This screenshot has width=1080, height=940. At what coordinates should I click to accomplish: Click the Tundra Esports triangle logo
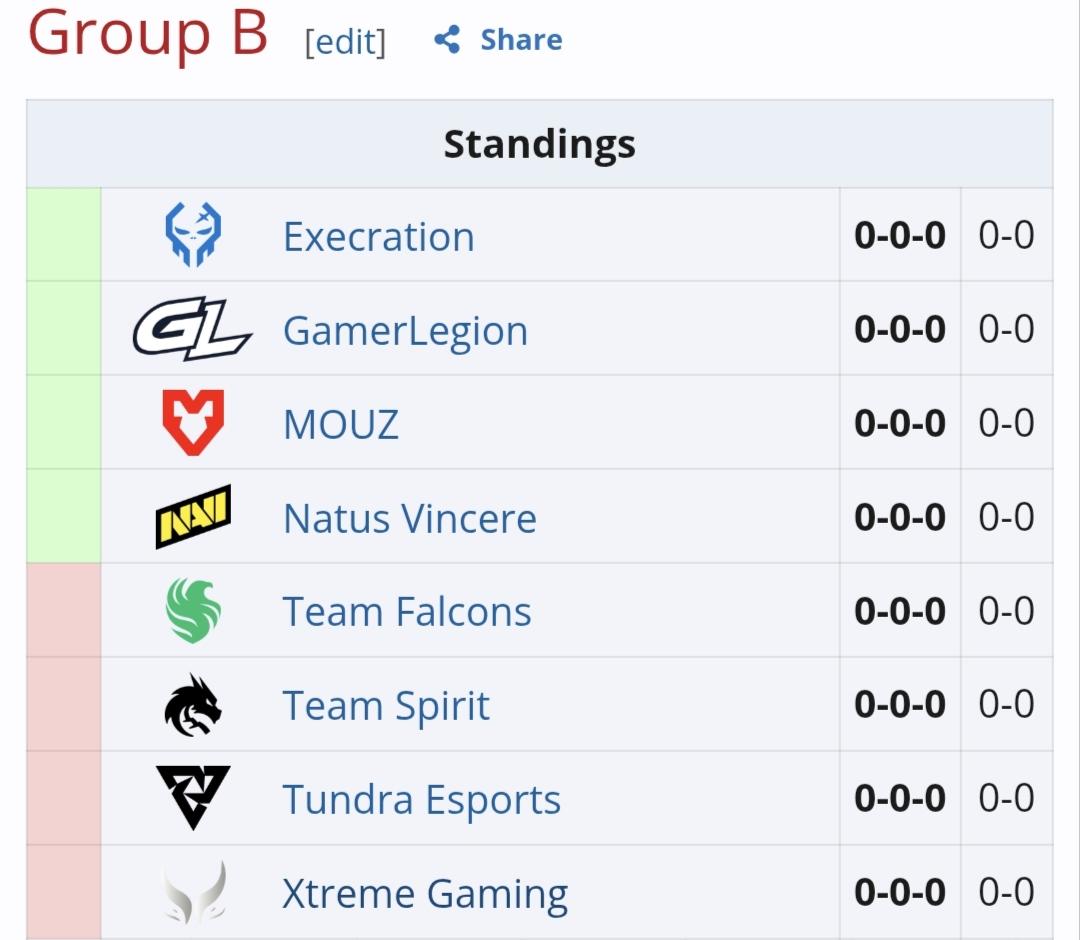pos(193,798)
